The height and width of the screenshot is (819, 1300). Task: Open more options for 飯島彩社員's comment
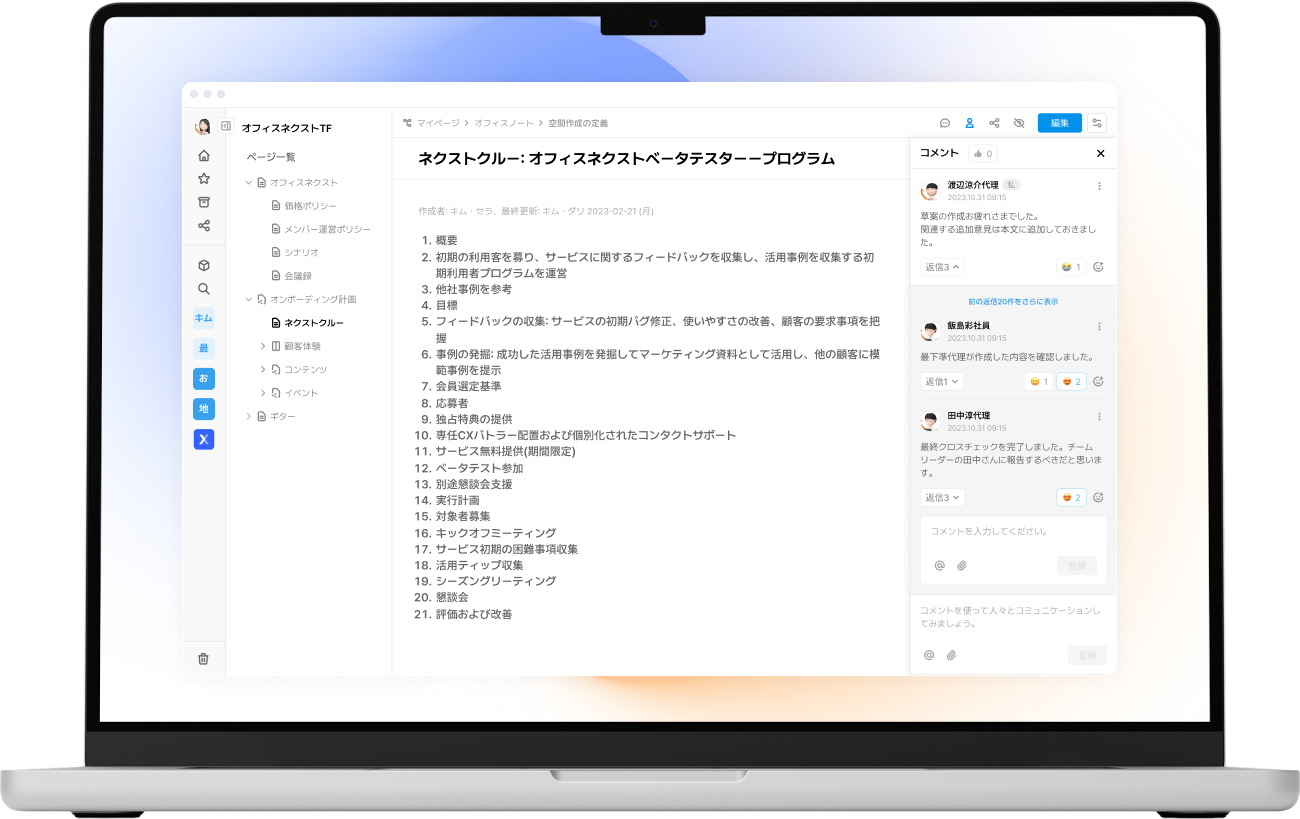pos(1099,327)
